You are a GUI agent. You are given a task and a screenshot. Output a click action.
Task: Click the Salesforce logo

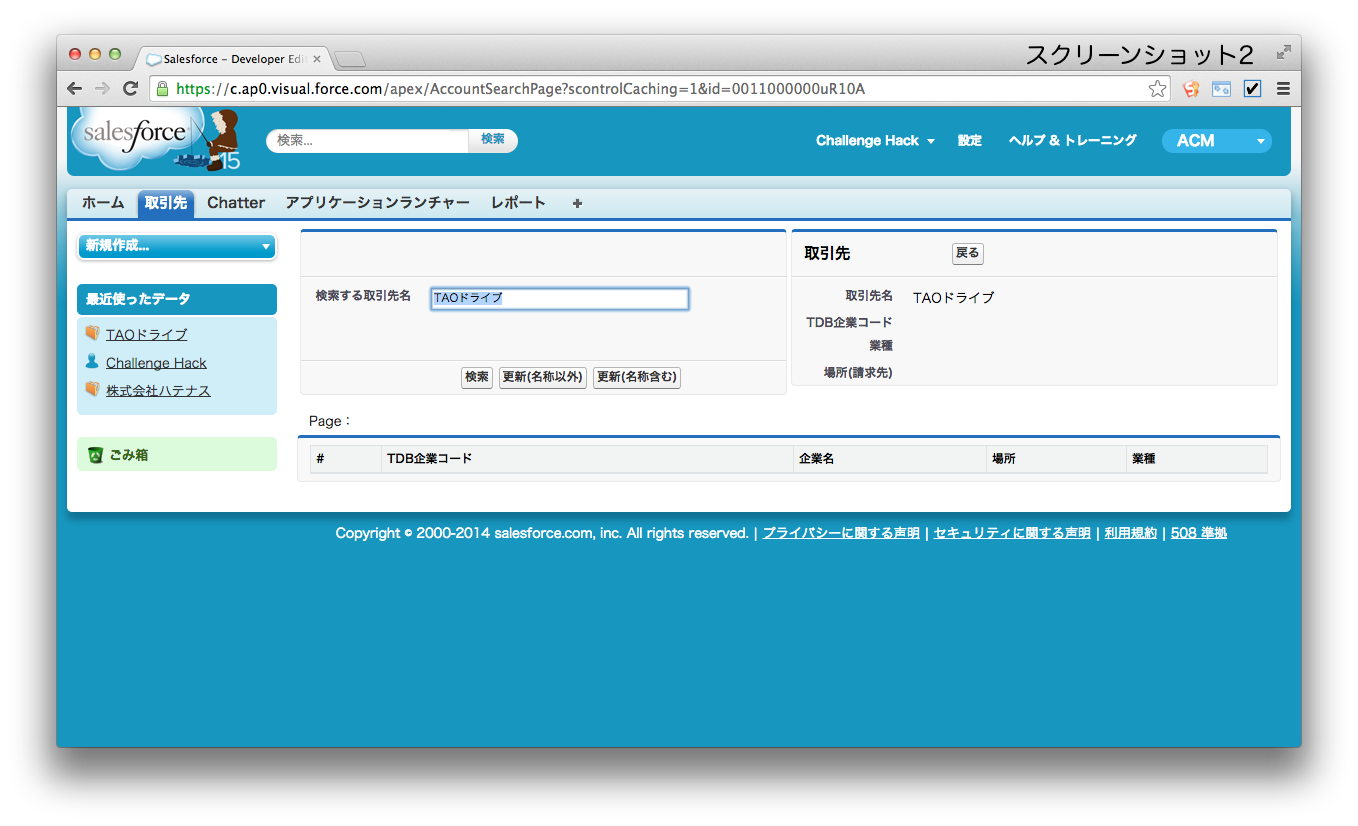(x=155, y=138)
